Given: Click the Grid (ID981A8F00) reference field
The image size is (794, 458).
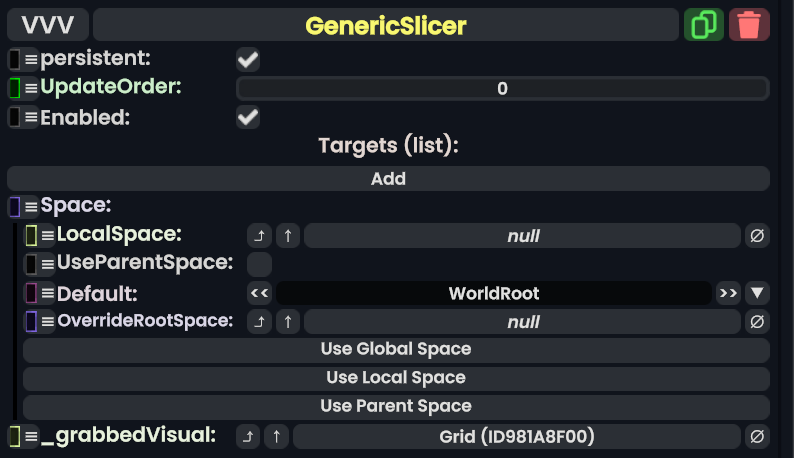Looking at the screenshot, I should click(x=516, y=437).
